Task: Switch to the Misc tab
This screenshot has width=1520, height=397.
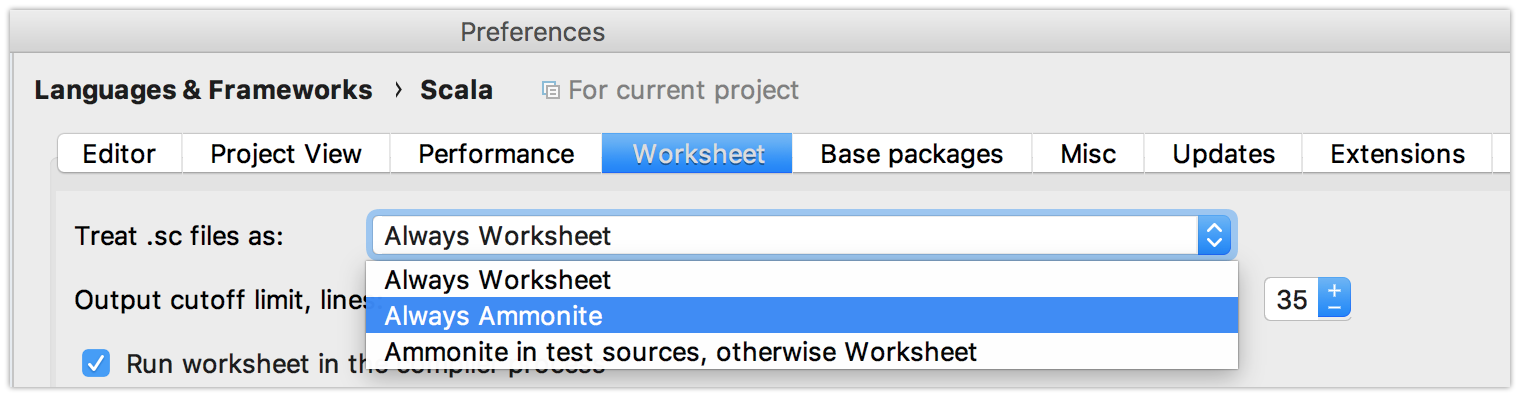Action: (x=1088, y=154)
